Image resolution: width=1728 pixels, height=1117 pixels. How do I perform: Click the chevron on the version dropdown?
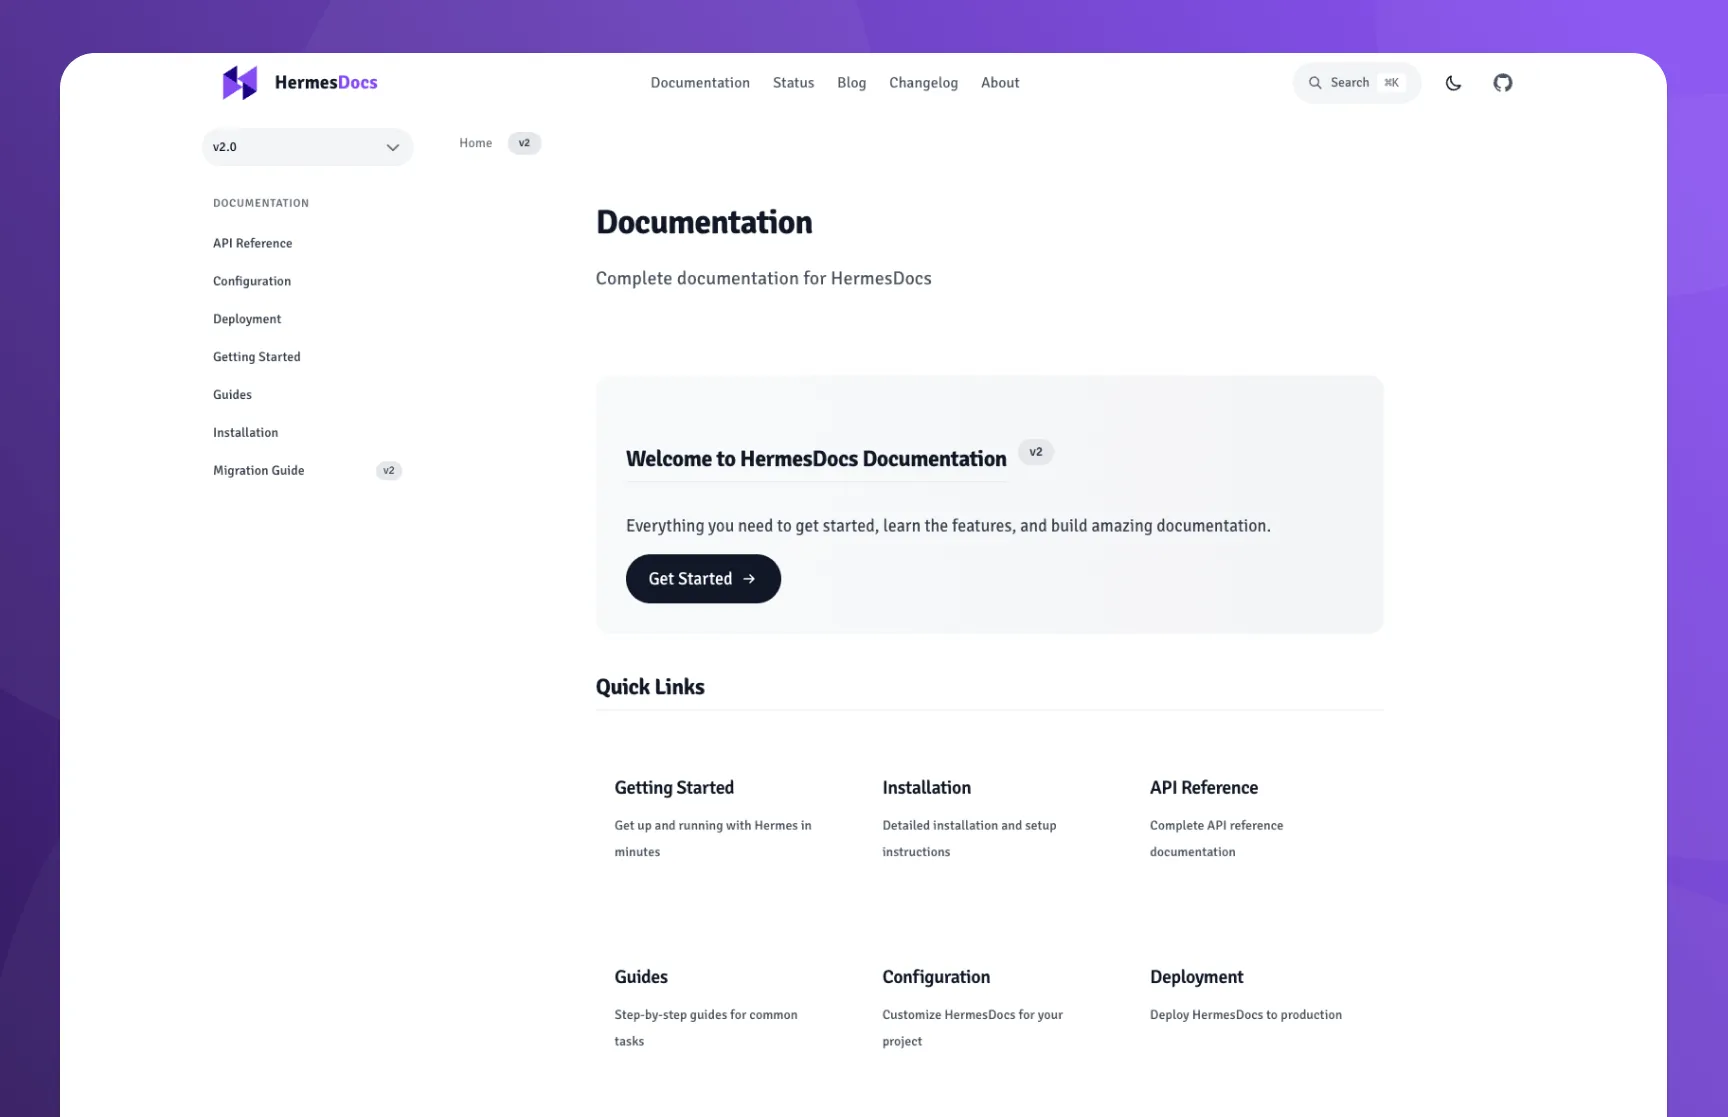pos(392,147)
